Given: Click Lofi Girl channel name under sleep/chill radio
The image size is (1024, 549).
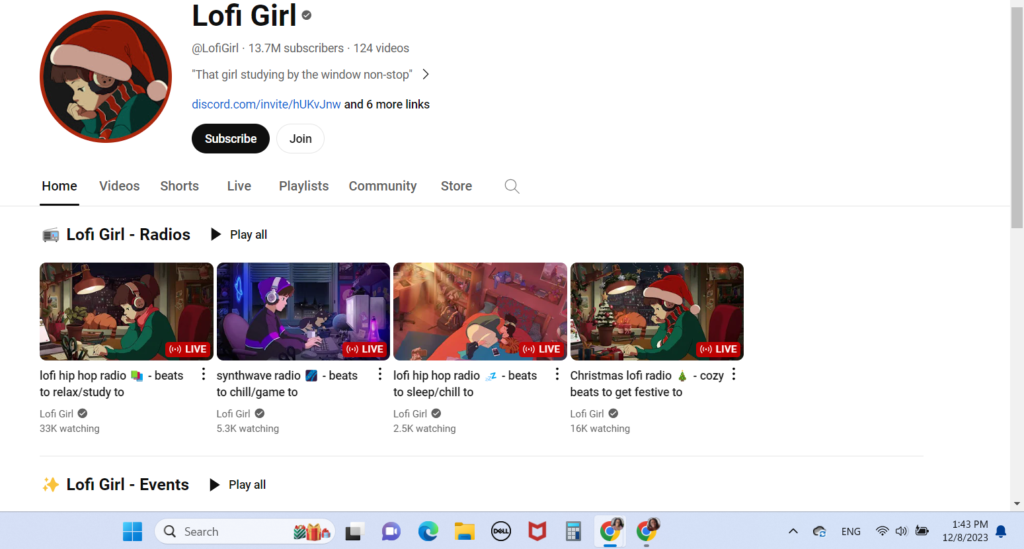Looking at the screenshot, I should point(410,414).
